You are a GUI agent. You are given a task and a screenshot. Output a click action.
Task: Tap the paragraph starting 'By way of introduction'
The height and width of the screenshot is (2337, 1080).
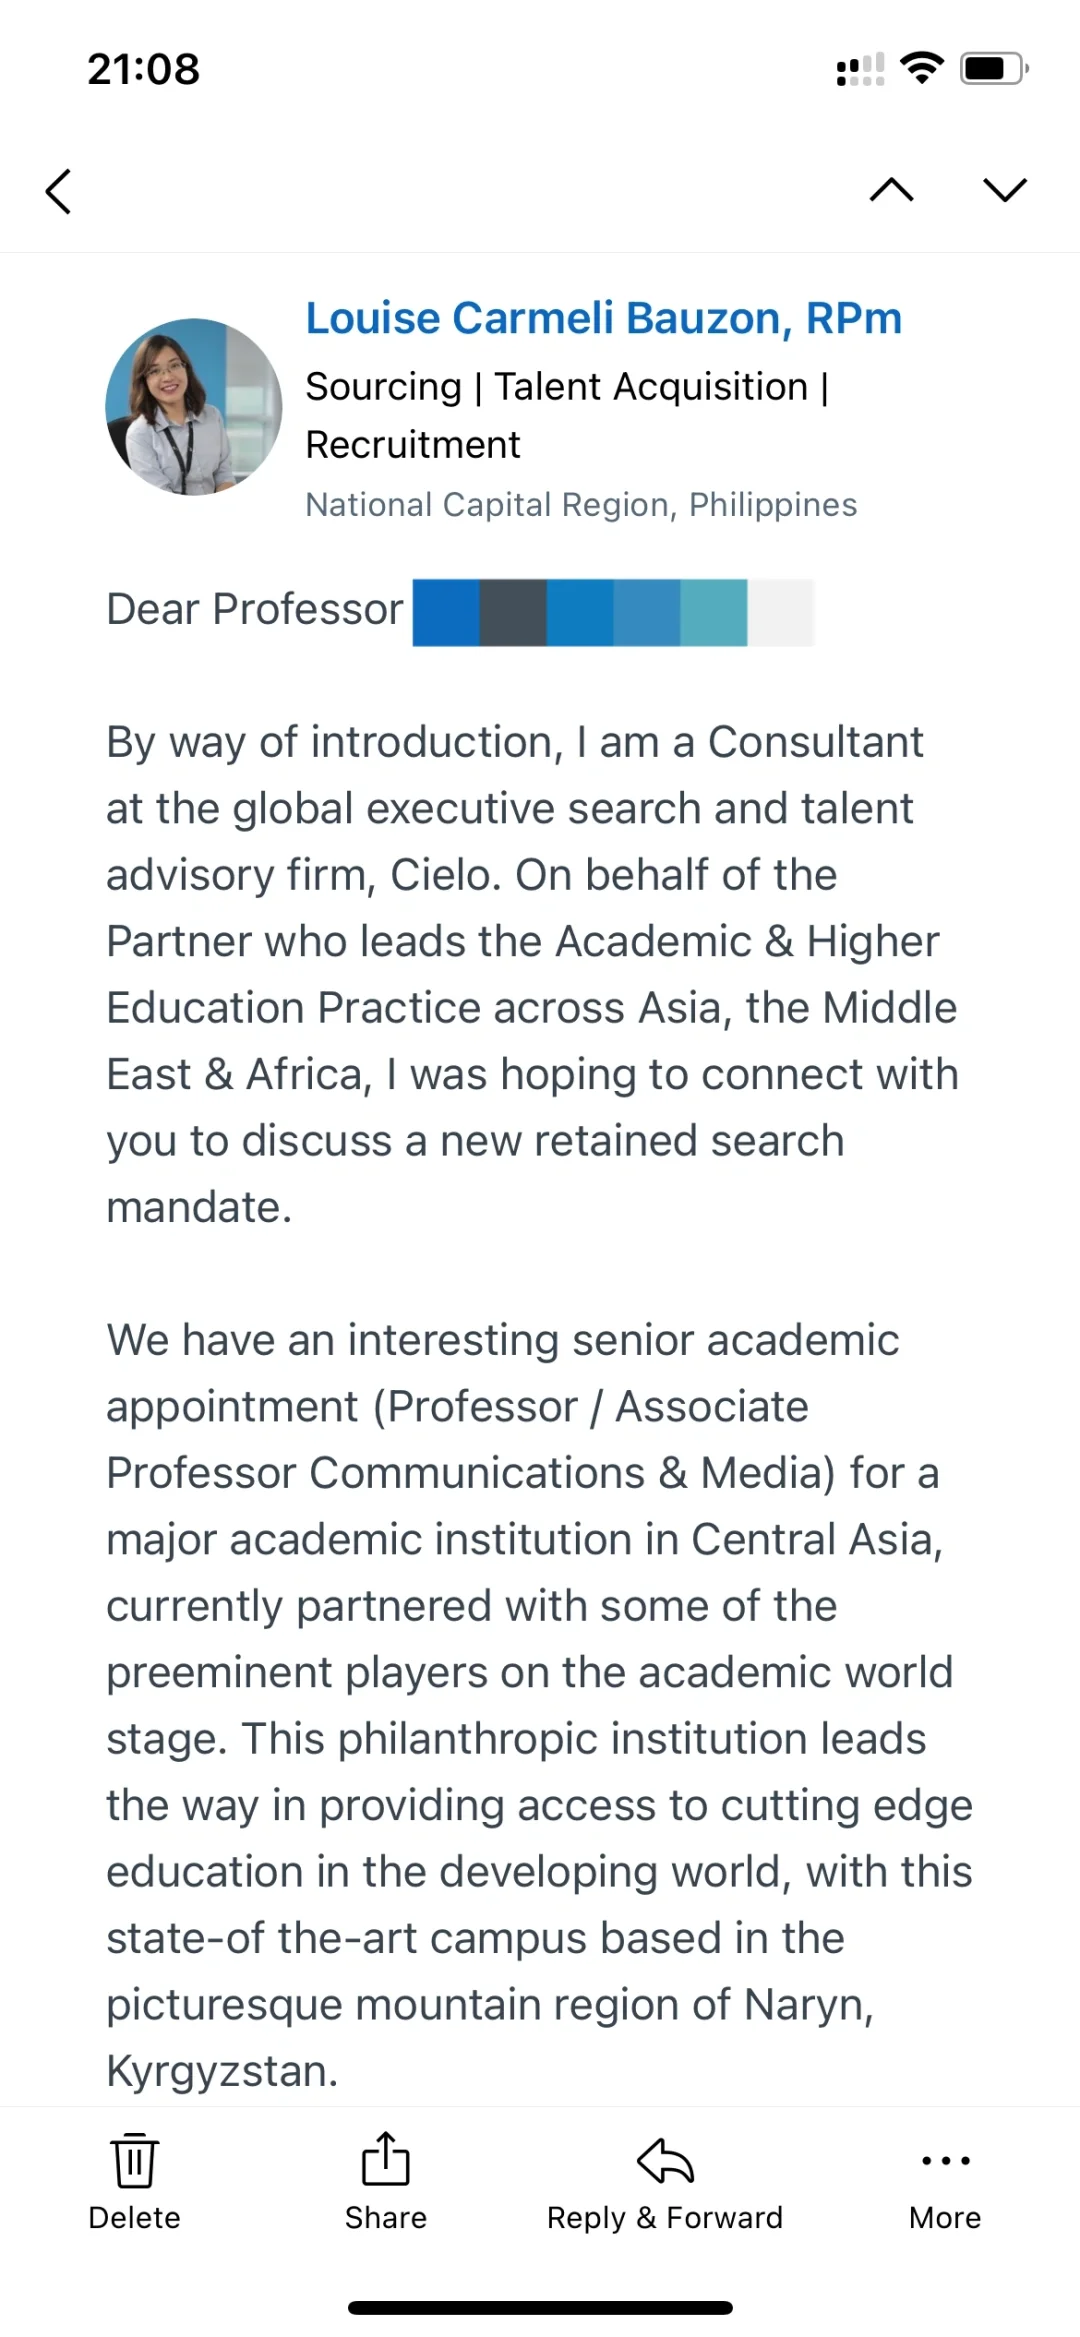coord(532,974)
